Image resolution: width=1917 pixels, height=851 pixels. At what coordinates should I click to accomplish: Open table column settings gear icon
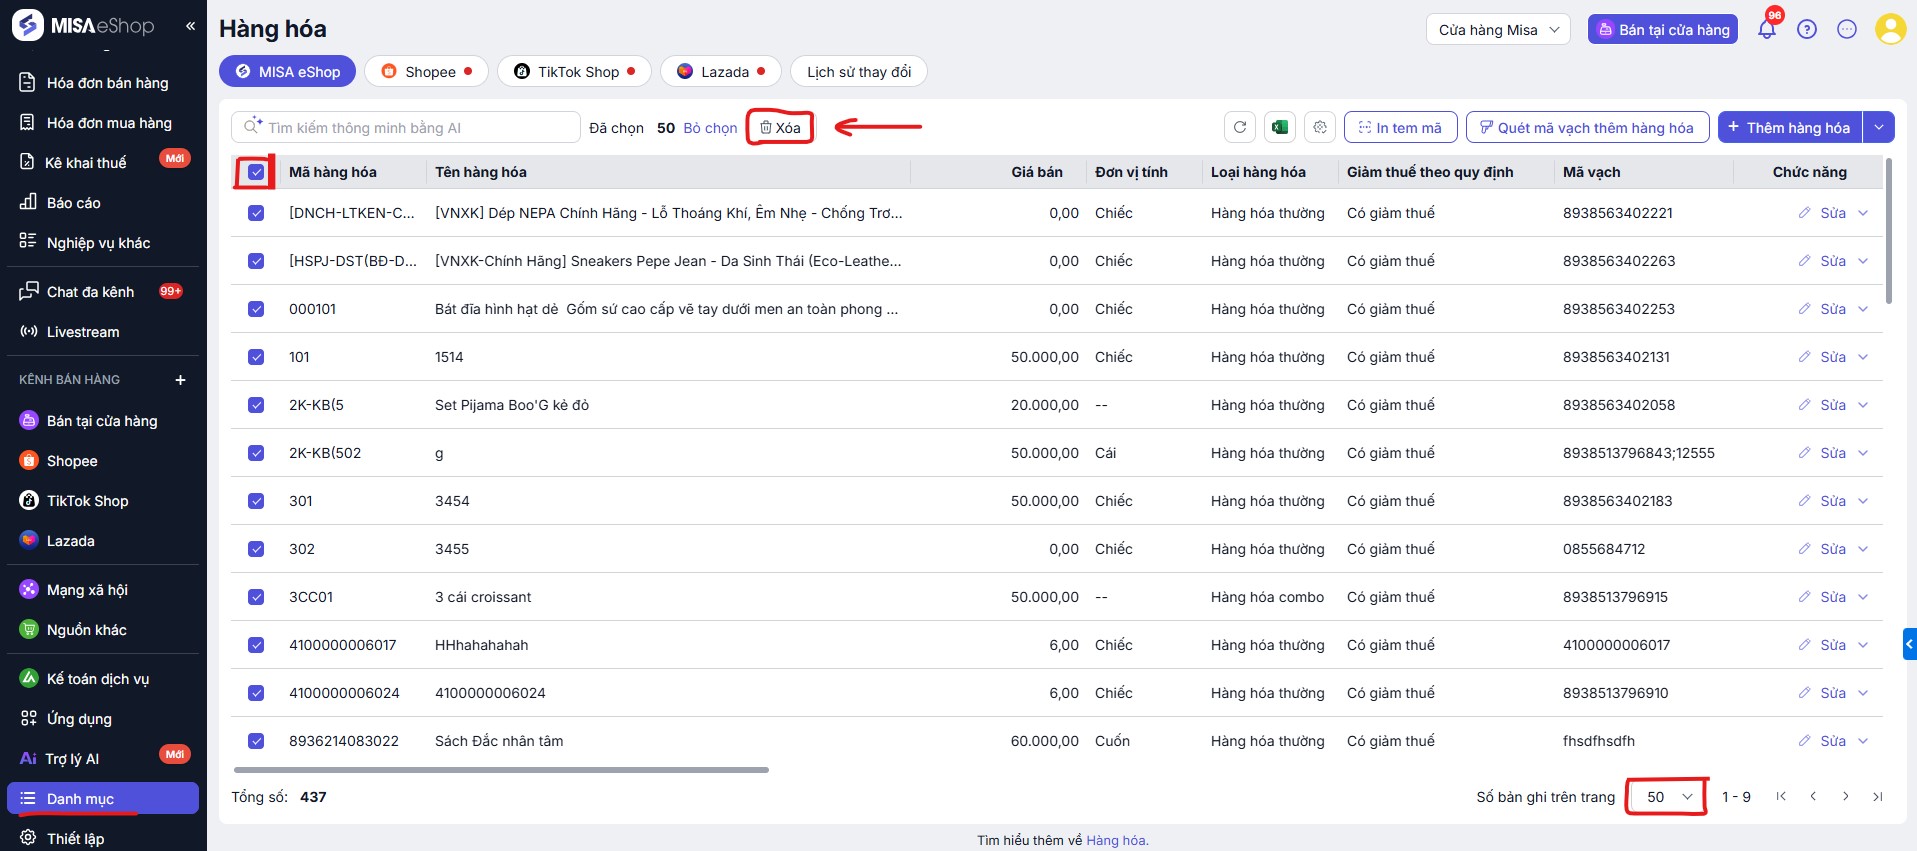pos(1320,127)
